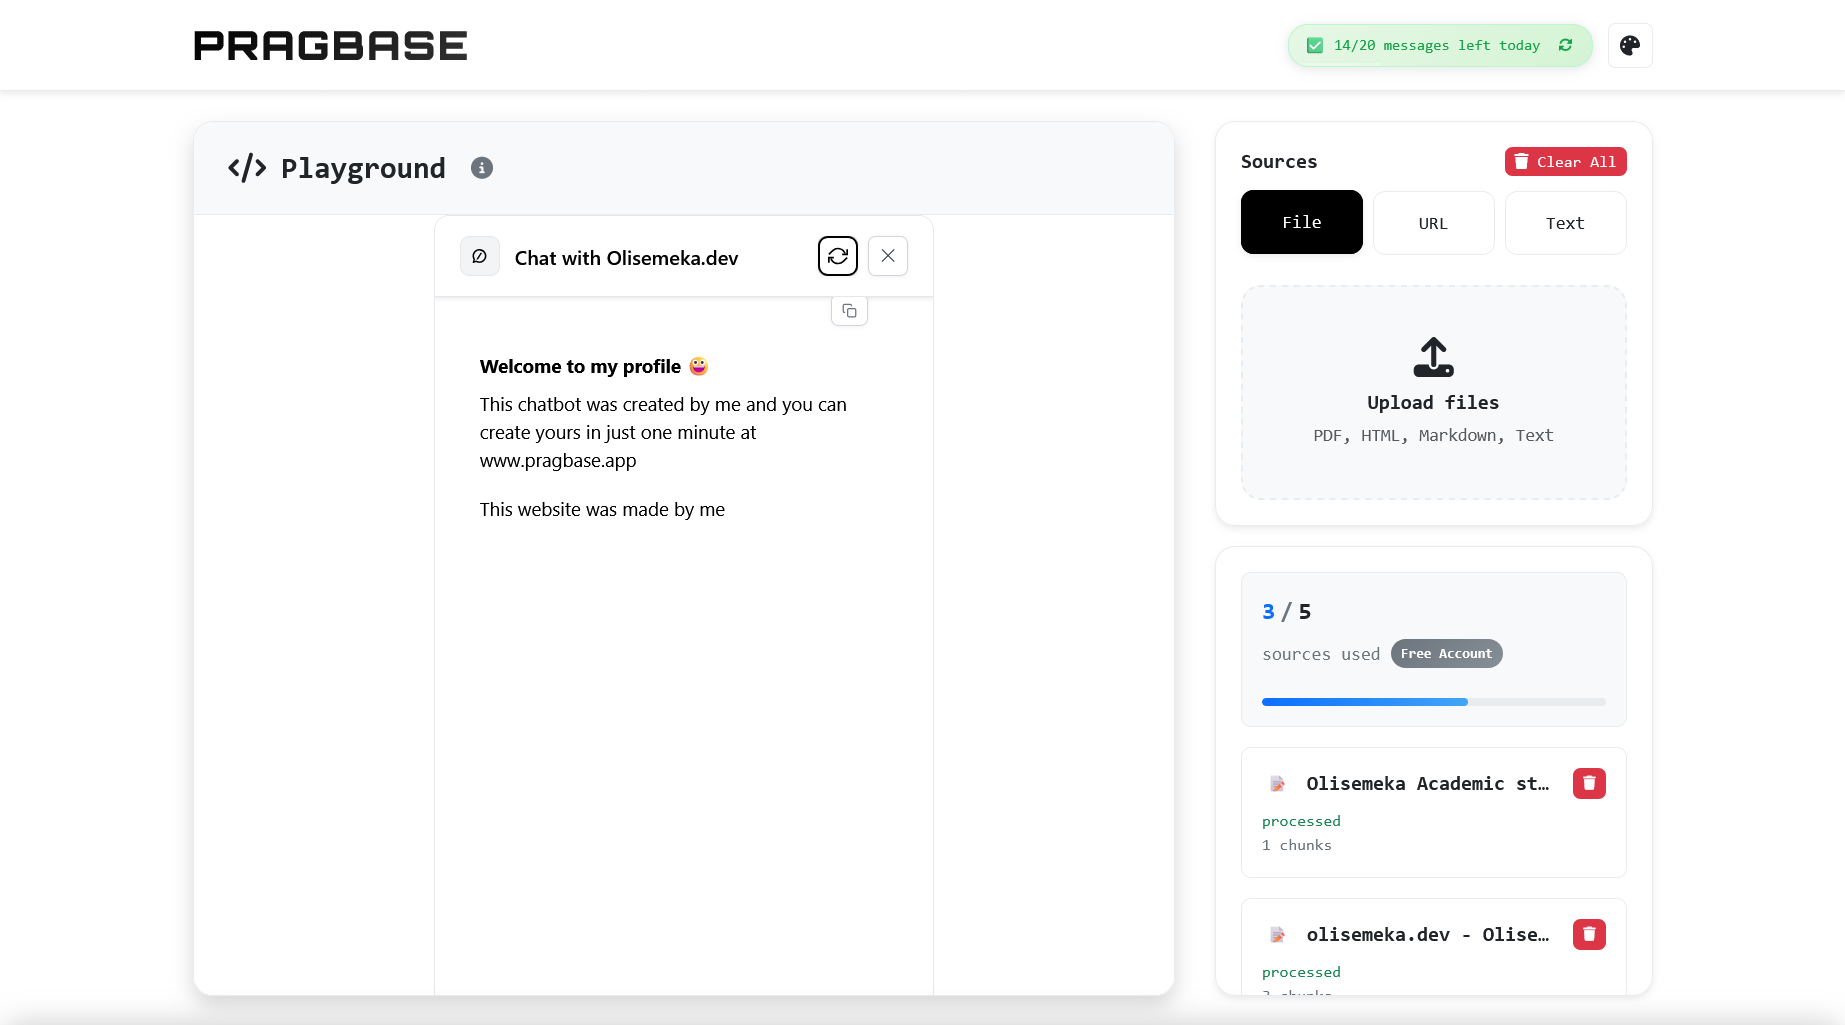Click the 'PDF, HTML, Markdown, Text' hint

1433,436
